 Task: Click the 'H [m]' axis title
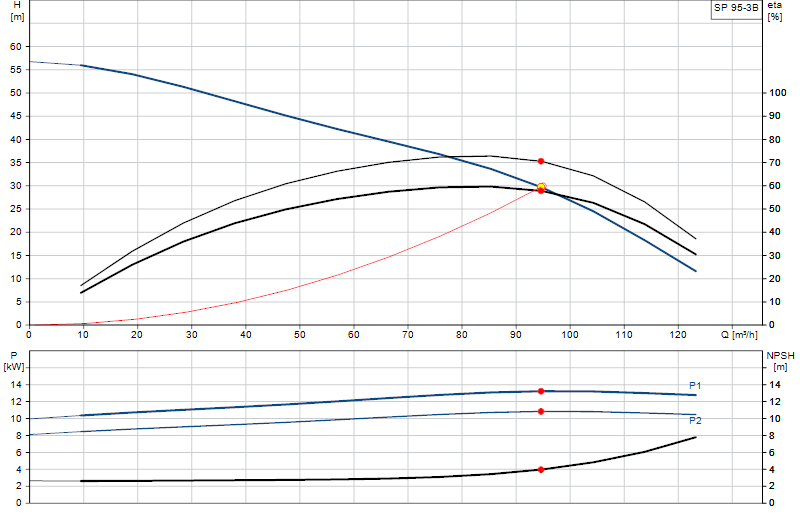coord(17,11)
